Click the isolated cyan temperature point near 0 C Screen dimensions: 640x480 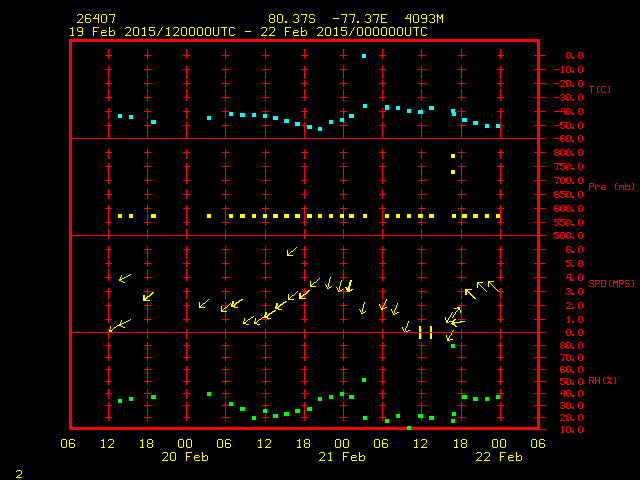tap(364, 56)
